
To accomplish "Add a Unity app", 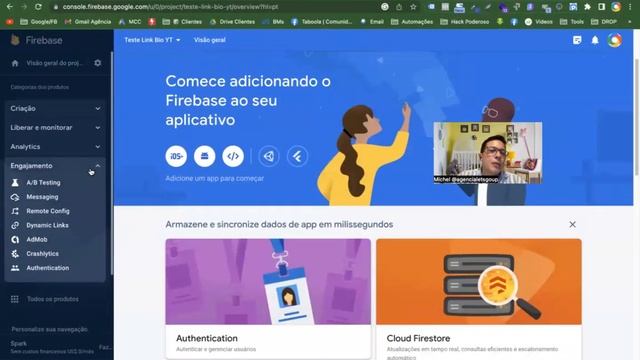I will [x=269, y=156].
